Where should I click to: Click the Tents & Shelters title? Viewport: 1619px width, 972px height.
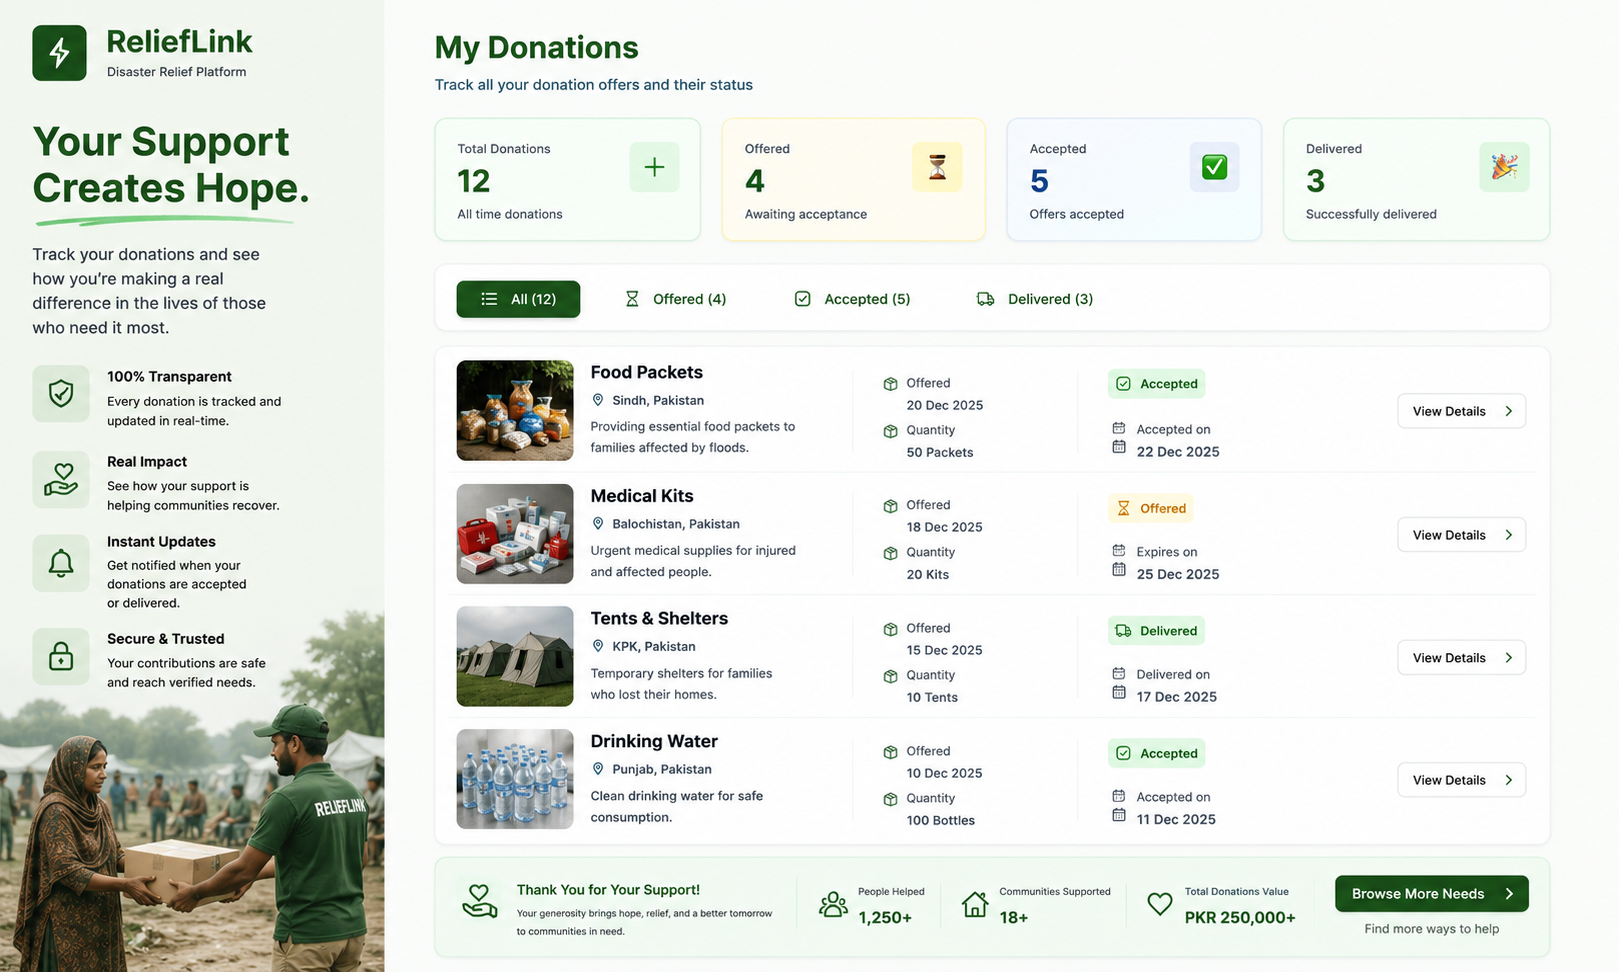(659, 618)
